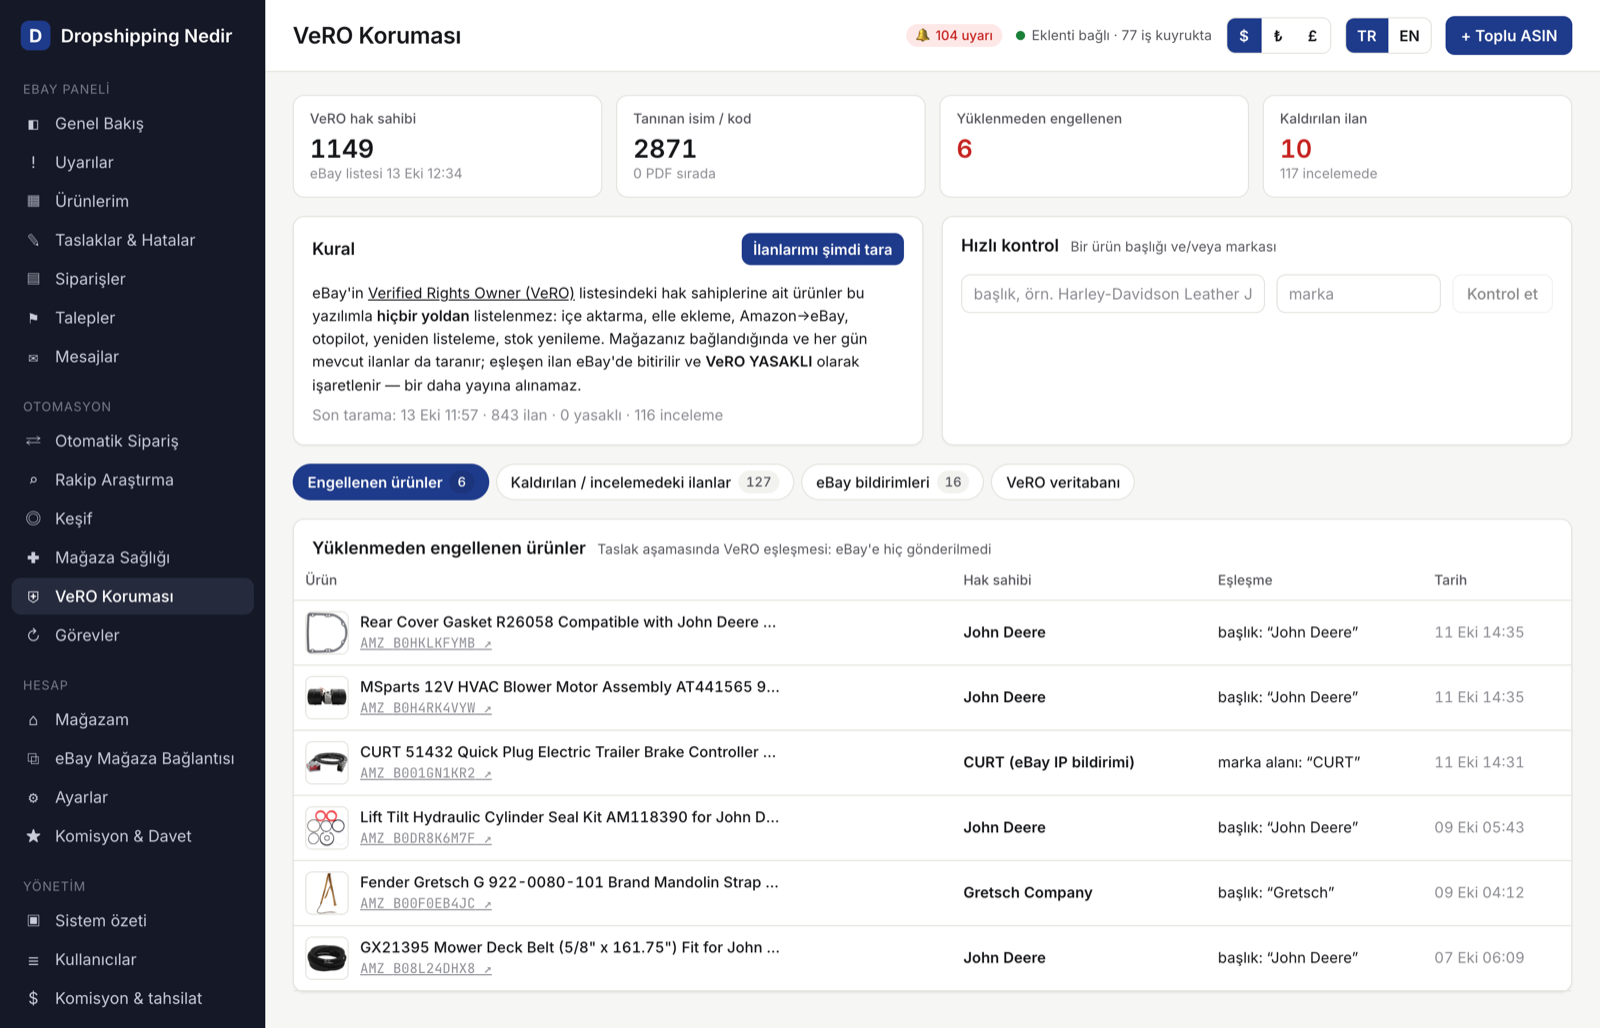The width and height of the screenshot is (1600, 1028).
Task: Open Mağaza Sağlığı plus icon
Action: coord(33,558)
